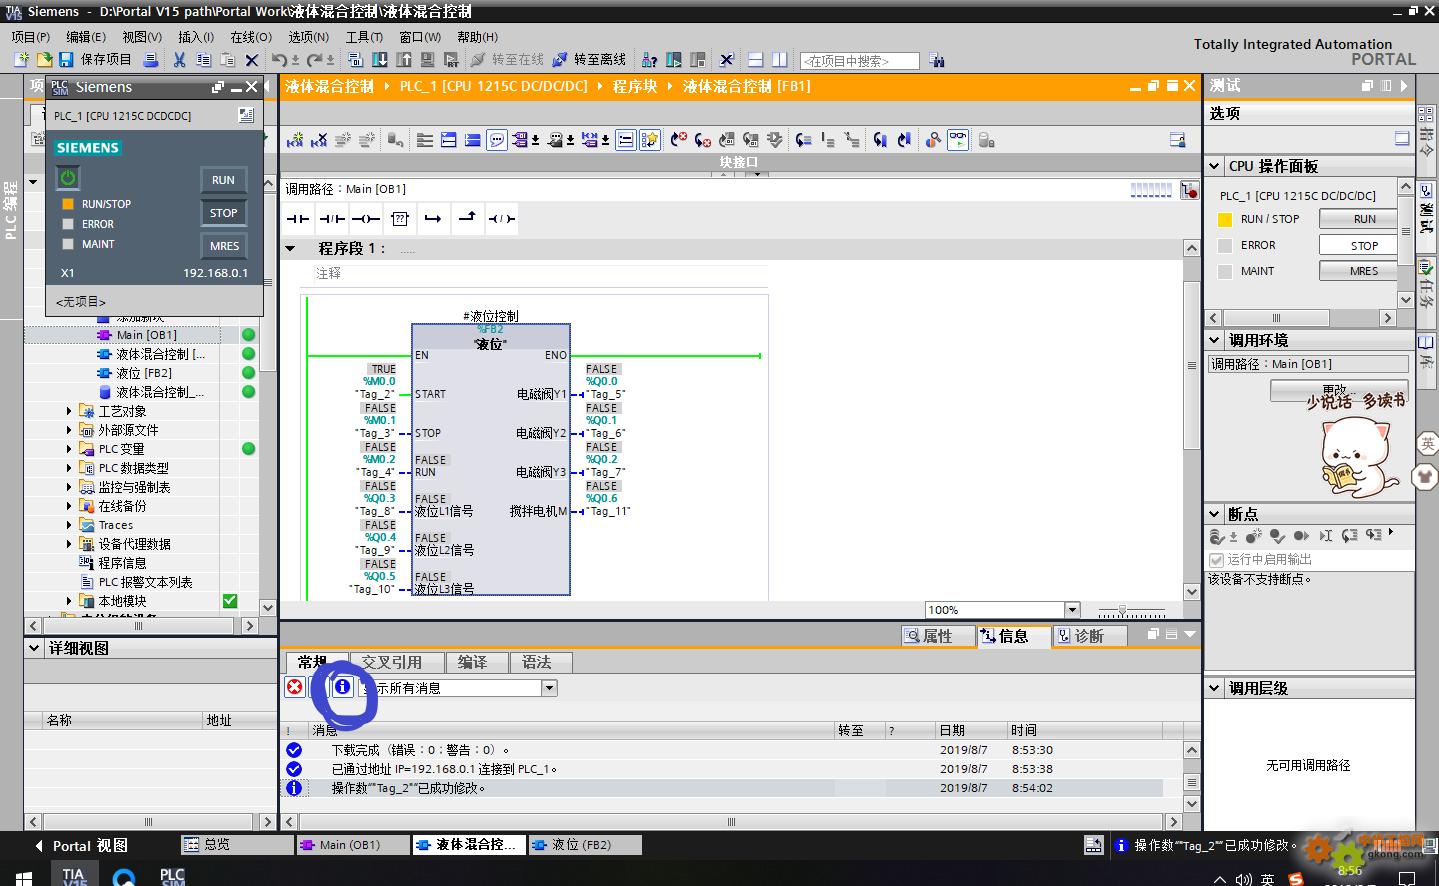Toggle enable outputs during run checkbox
Image resolution: width=1439 pixels, height=886 pixels.
coord(1217,560)
